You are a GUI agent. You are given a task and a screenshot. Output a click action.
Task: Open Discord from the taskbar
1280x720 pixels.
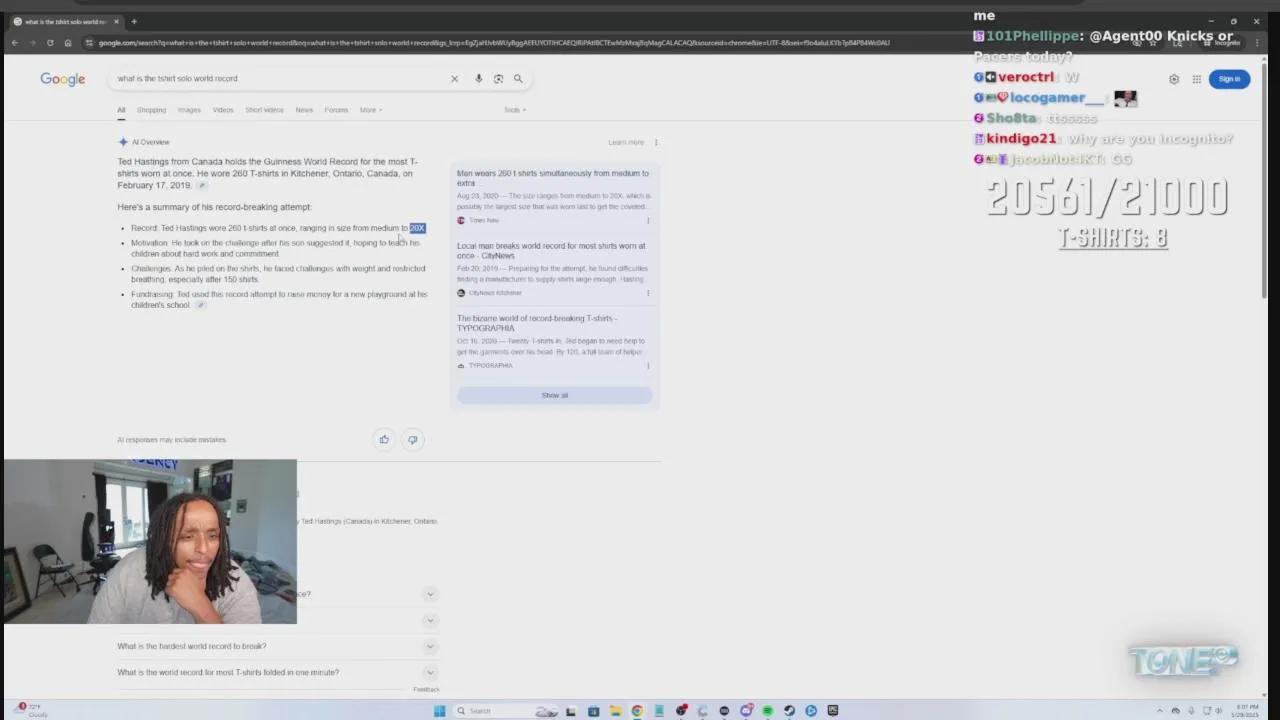(746, 711)
